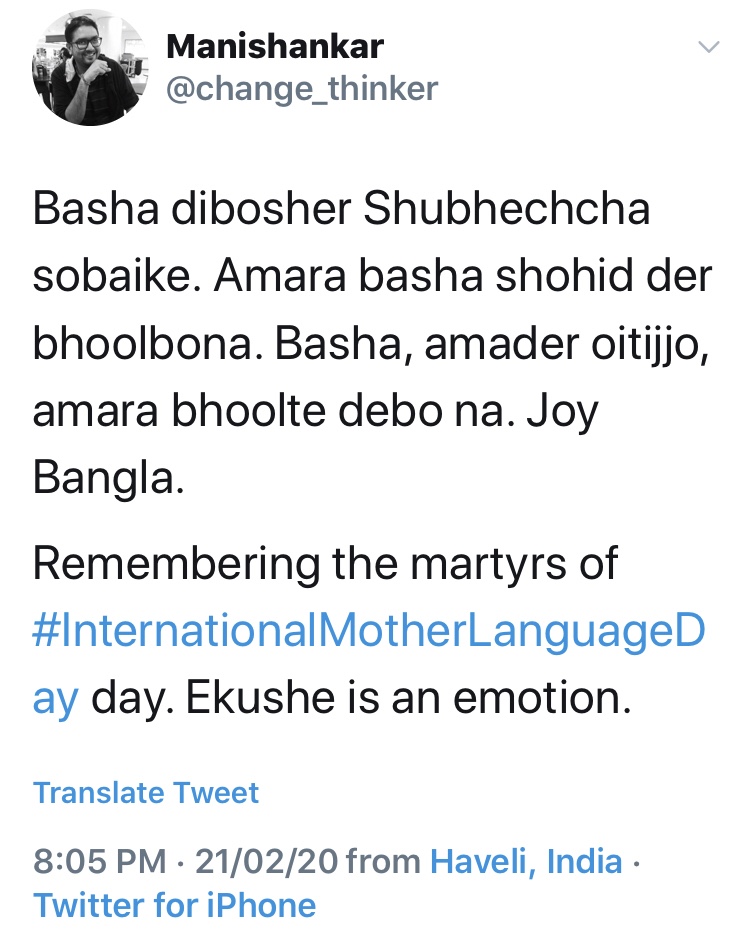Screen dimensions: 750x935
Task: Click the "Remembering the martyrs of" text
Action: tap(326, 565)
